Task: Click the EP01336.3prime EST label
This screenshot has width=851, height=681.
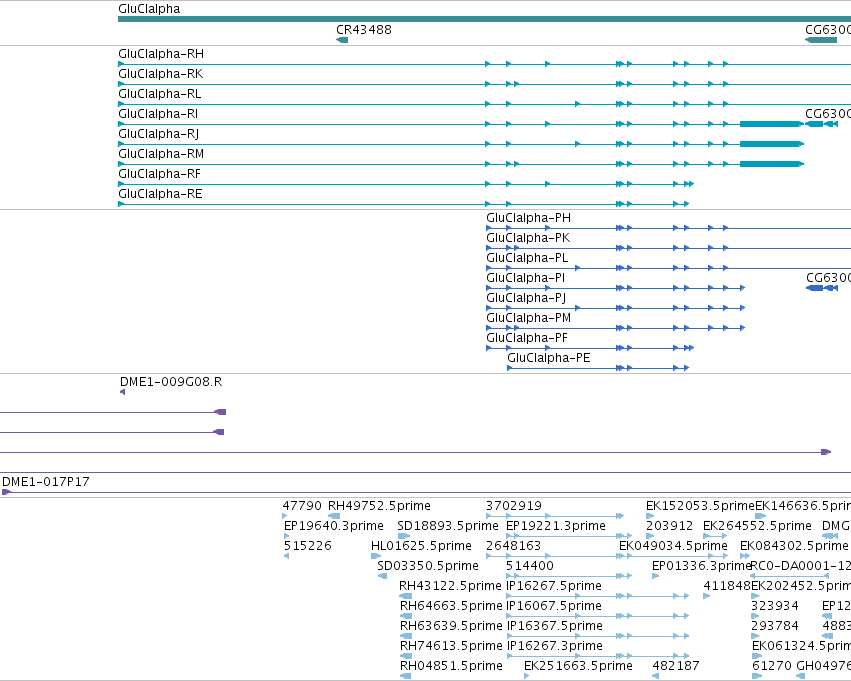Action: point(701,567)
